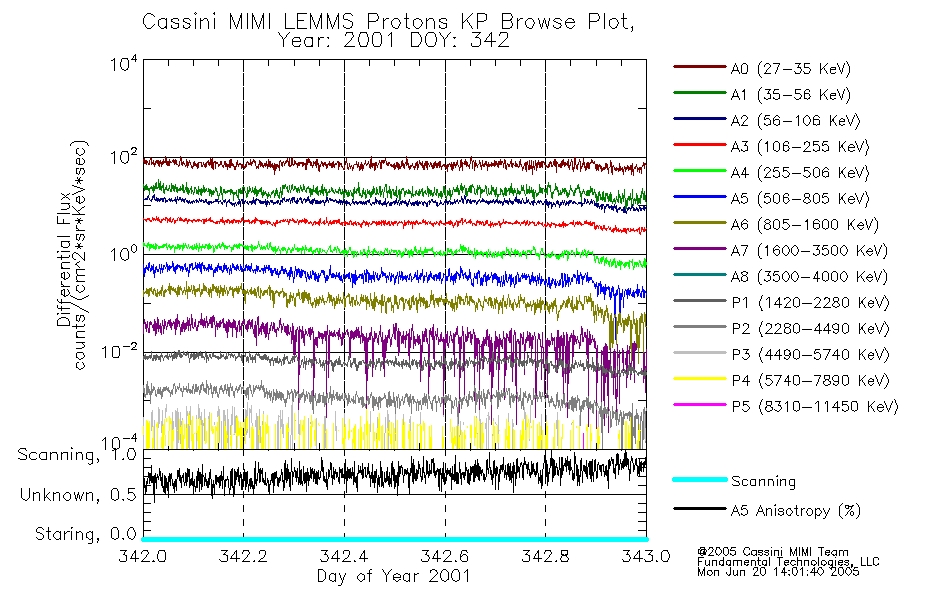Click the A5 Anisotropy (%) legend text
Image resolution: width=950 pixels, height=600 pixels.
pos(796,511)
